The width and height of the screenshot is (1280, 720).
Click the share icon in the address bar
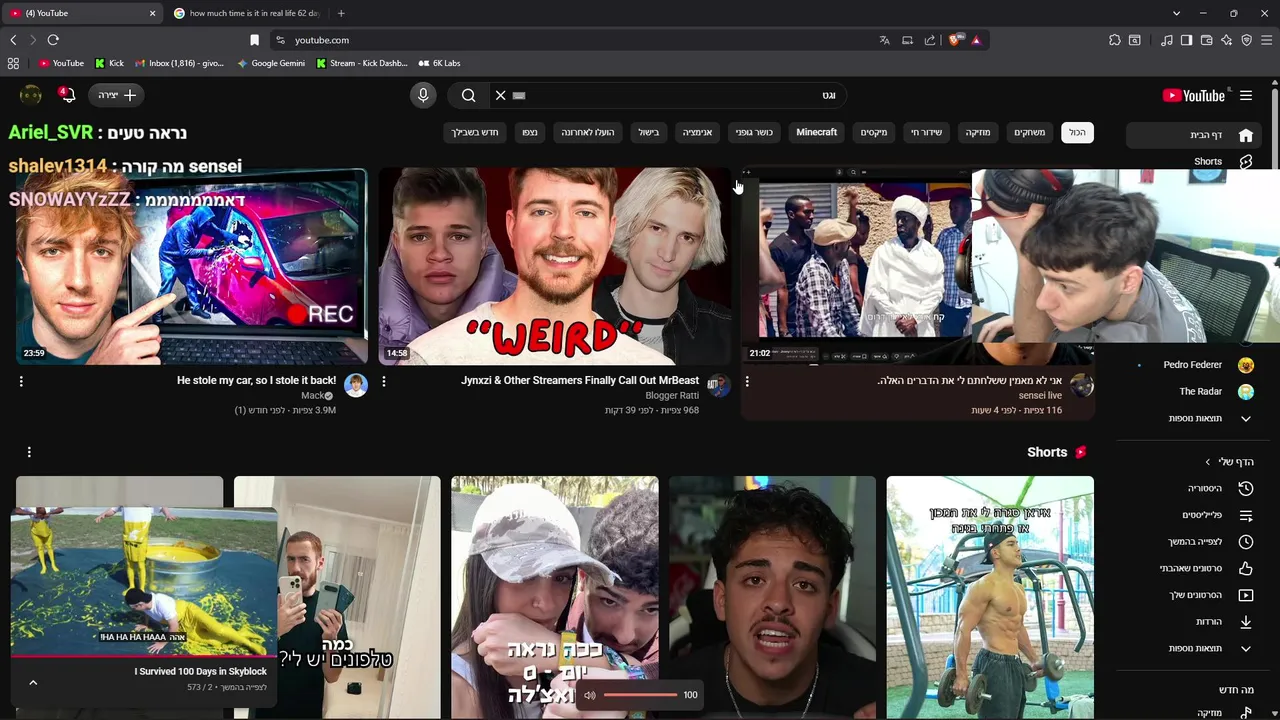[930, 40]
